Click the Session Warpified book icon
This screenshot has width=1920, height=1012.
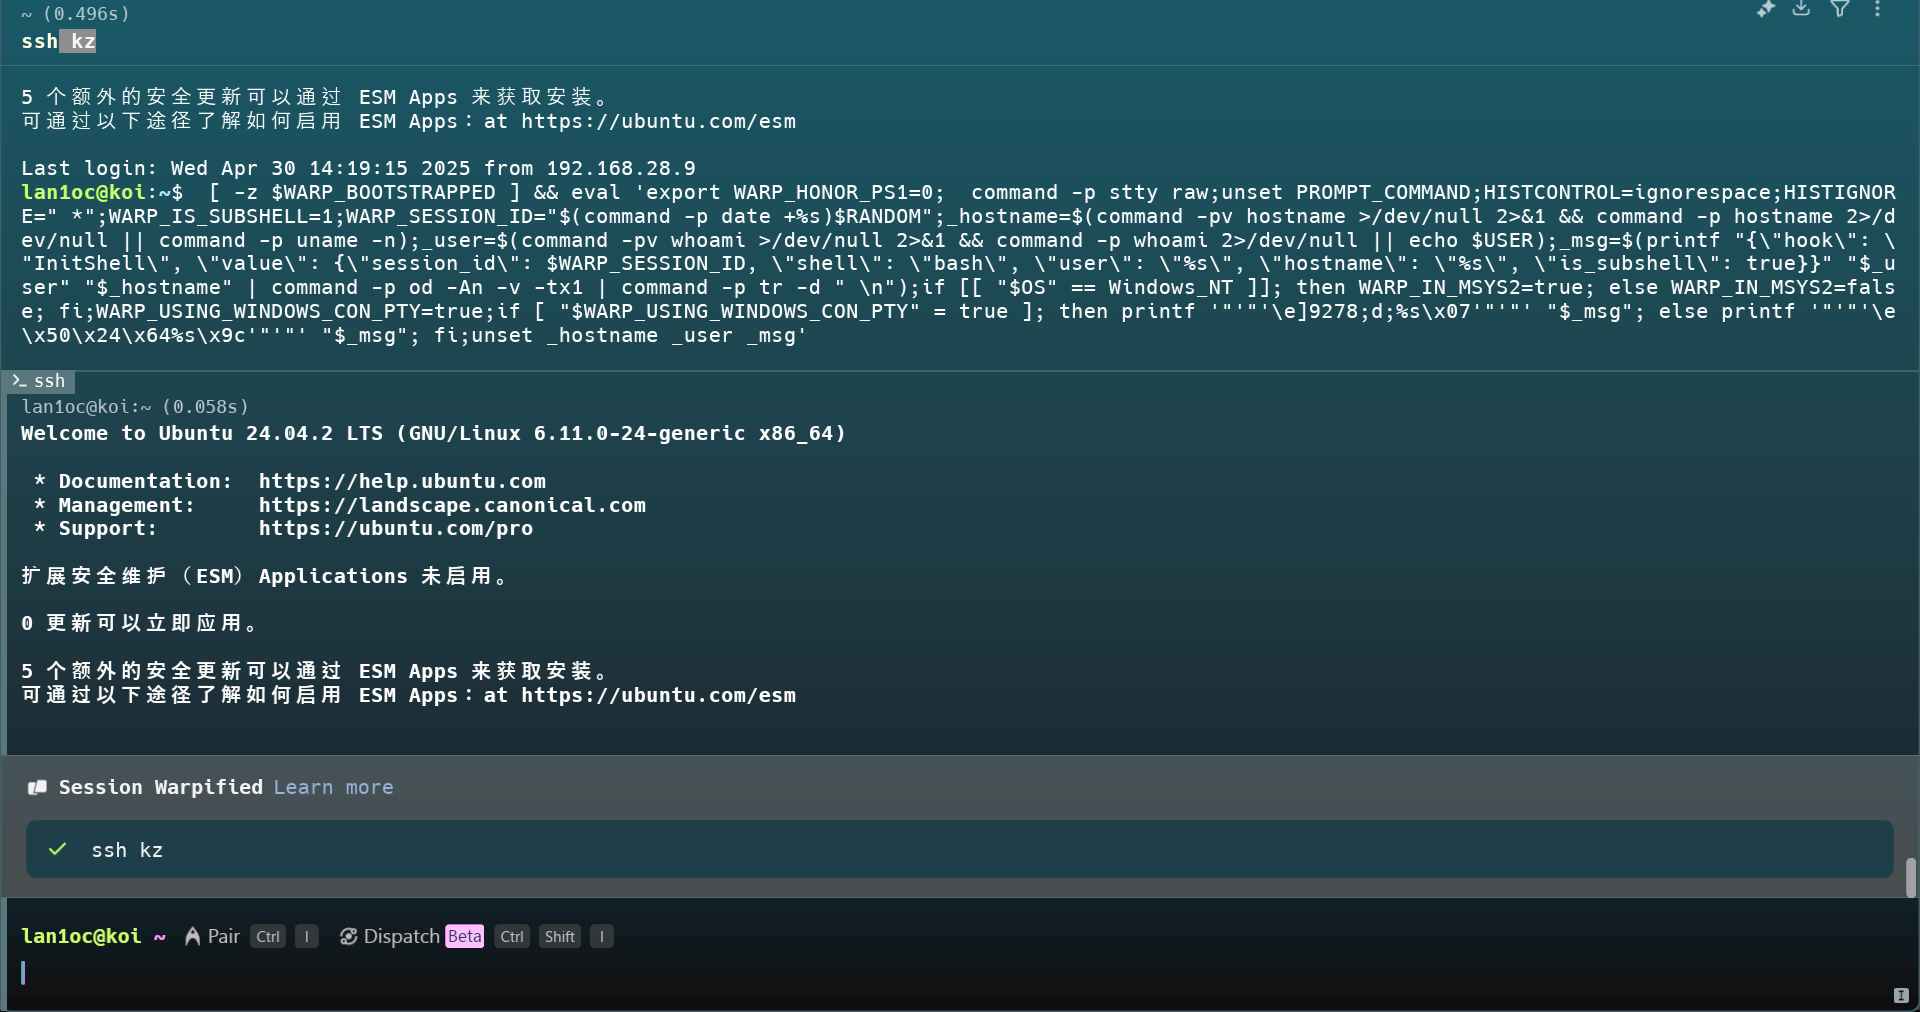pyautogui.click(x=38, y=787)
